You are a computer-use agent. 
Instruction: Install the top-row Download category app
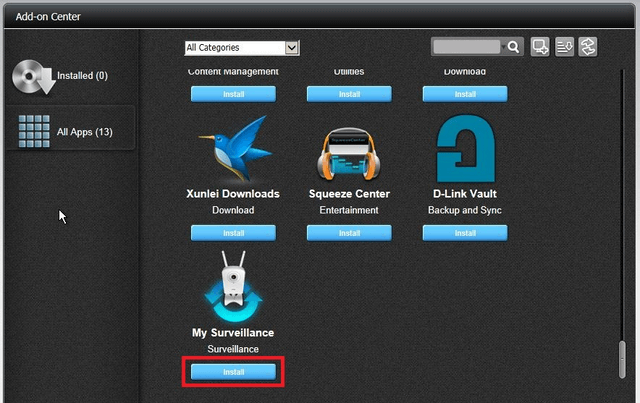pyautogui.click(x=465, y=94)
